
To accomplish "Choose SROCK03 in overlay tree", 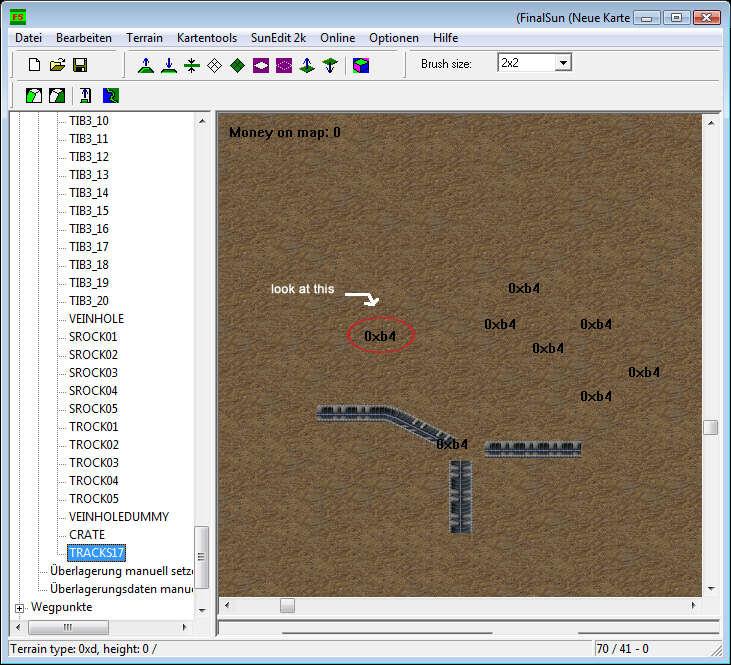I will coord(93,373).
